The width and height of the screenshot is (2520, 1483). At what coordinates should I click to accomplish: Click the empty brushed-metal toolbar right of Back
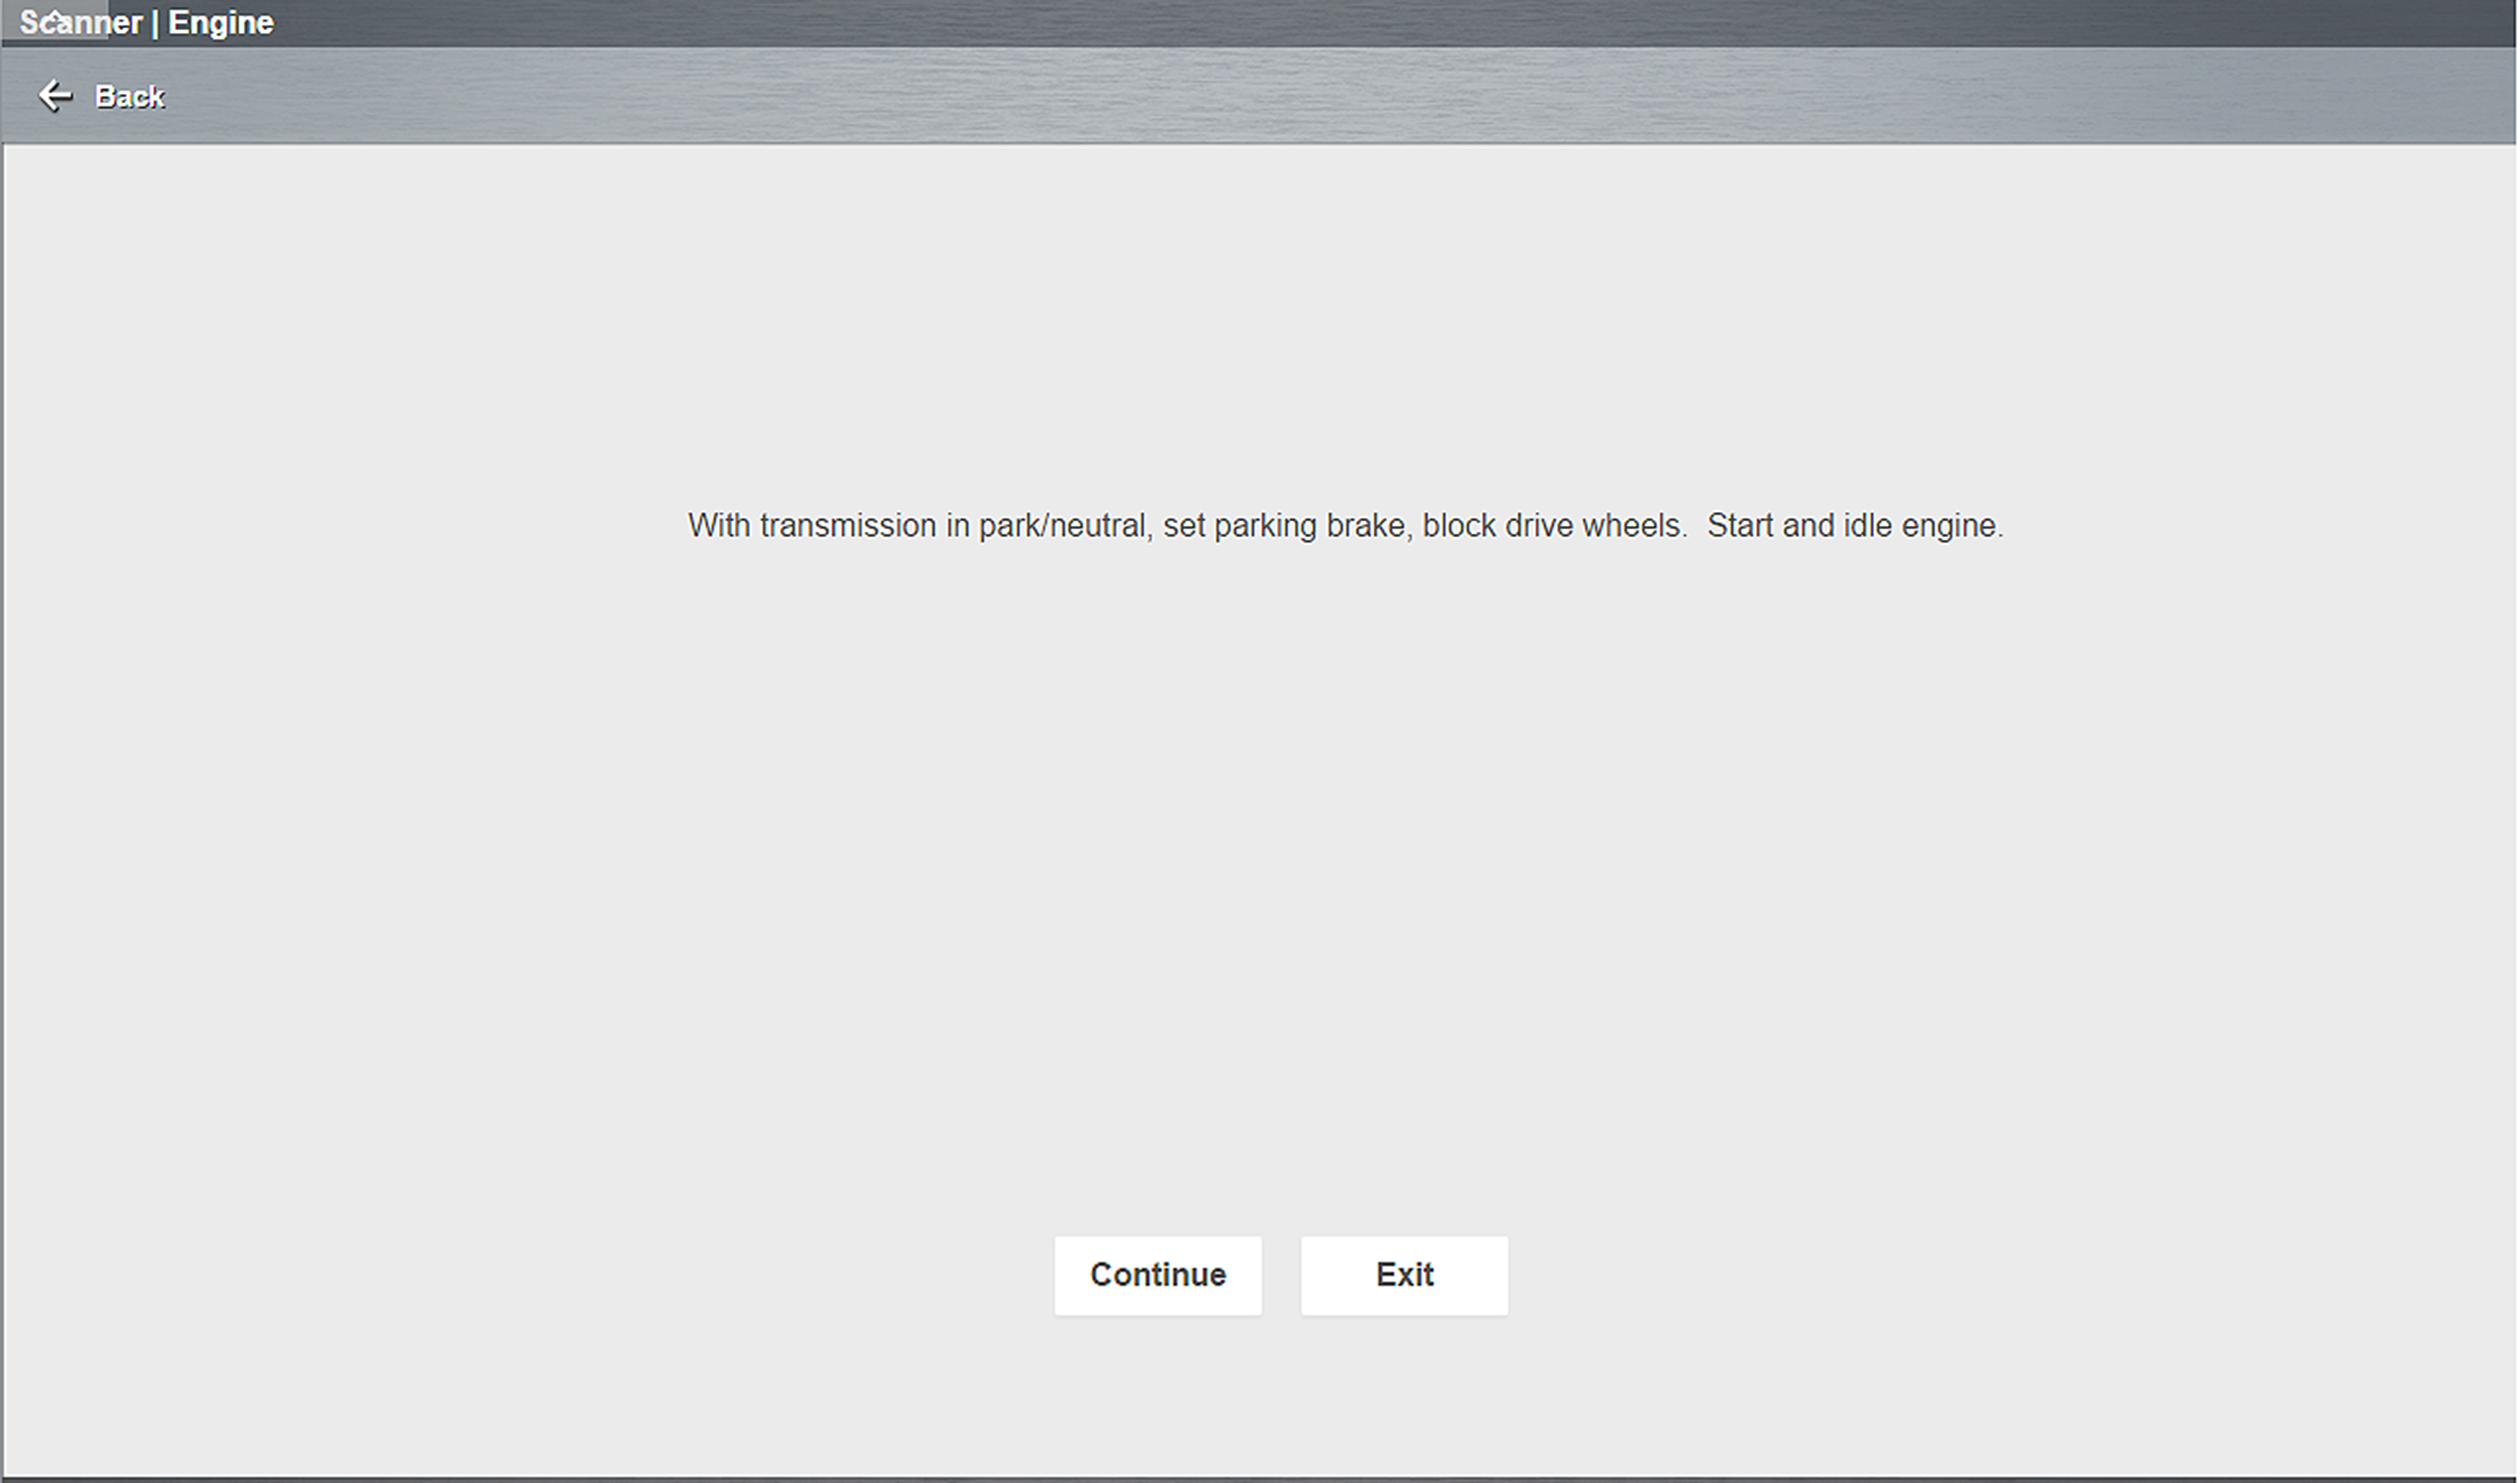pos(1300,96)
